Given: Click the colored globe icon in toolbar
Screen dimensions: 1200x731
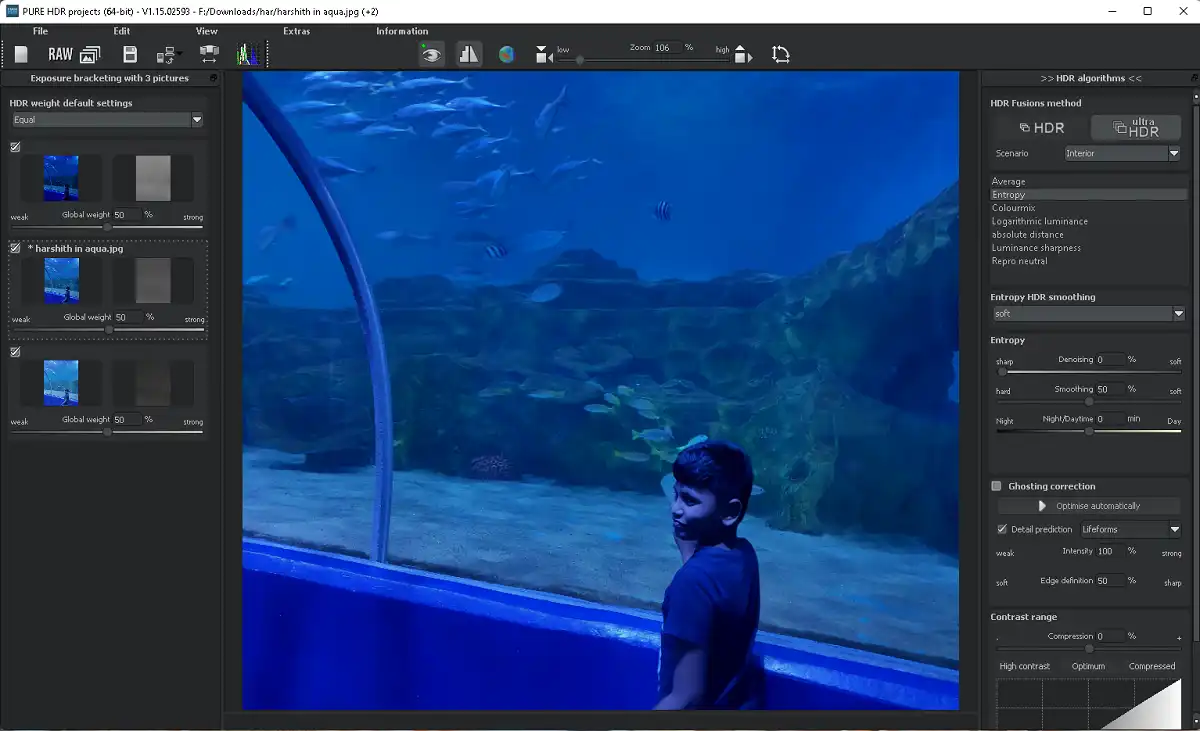Looking at the screenshot, I should [507, 55].
